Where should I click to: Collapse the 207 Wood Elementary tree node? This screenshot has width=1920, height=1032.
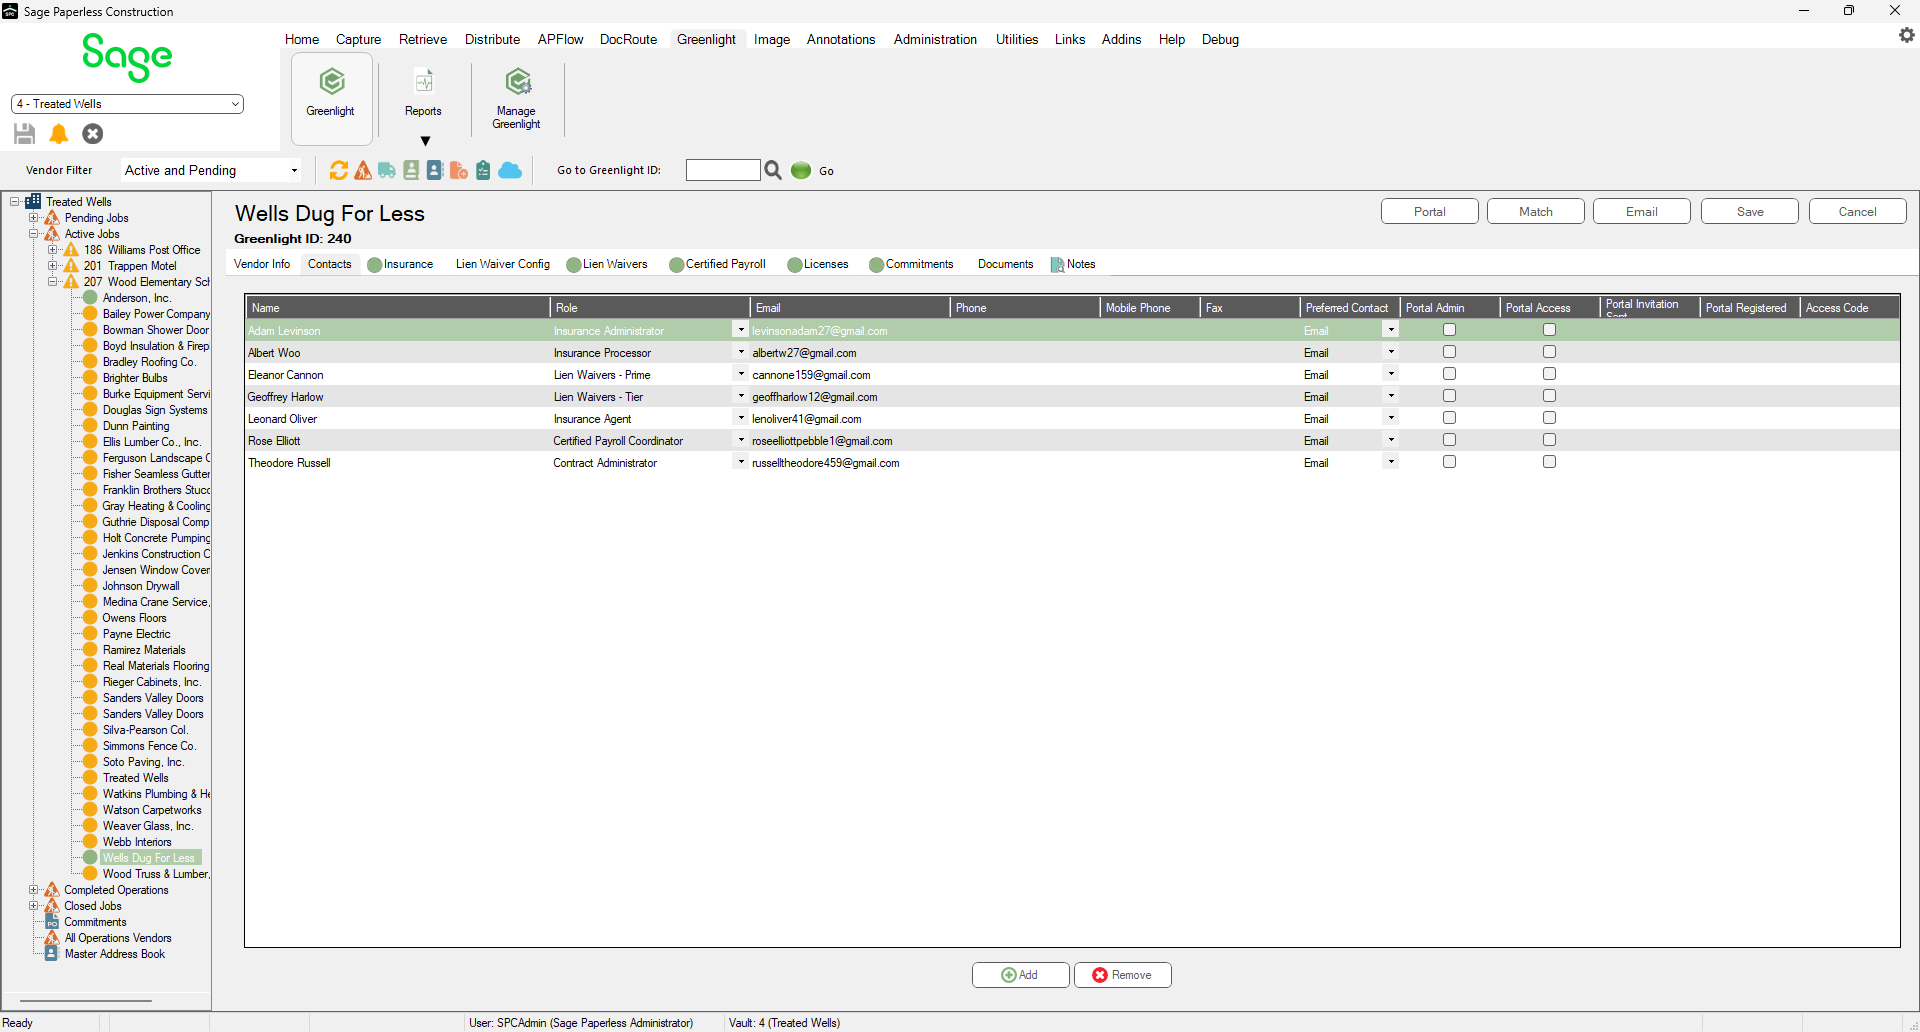point(53,281)
